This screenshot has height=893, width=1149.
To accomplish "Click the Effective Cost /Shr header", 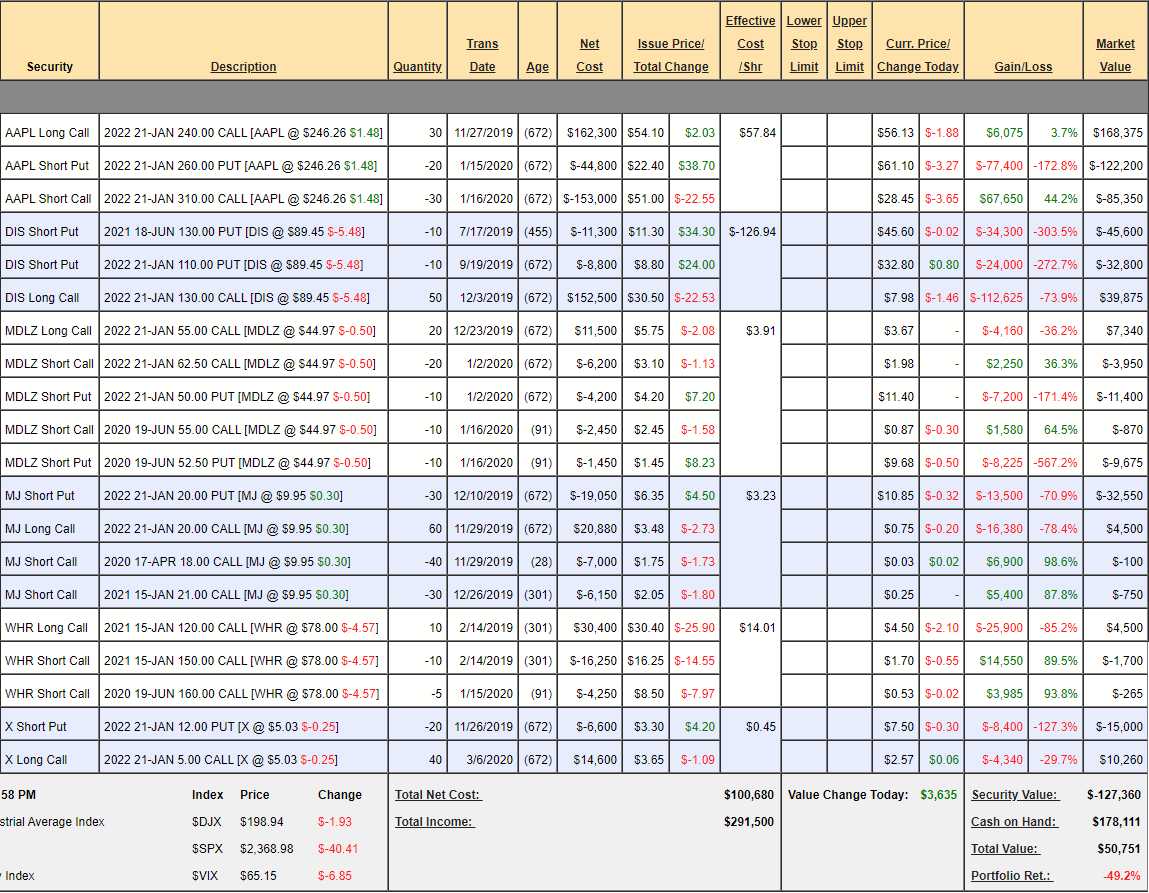I will pos(750,44).
